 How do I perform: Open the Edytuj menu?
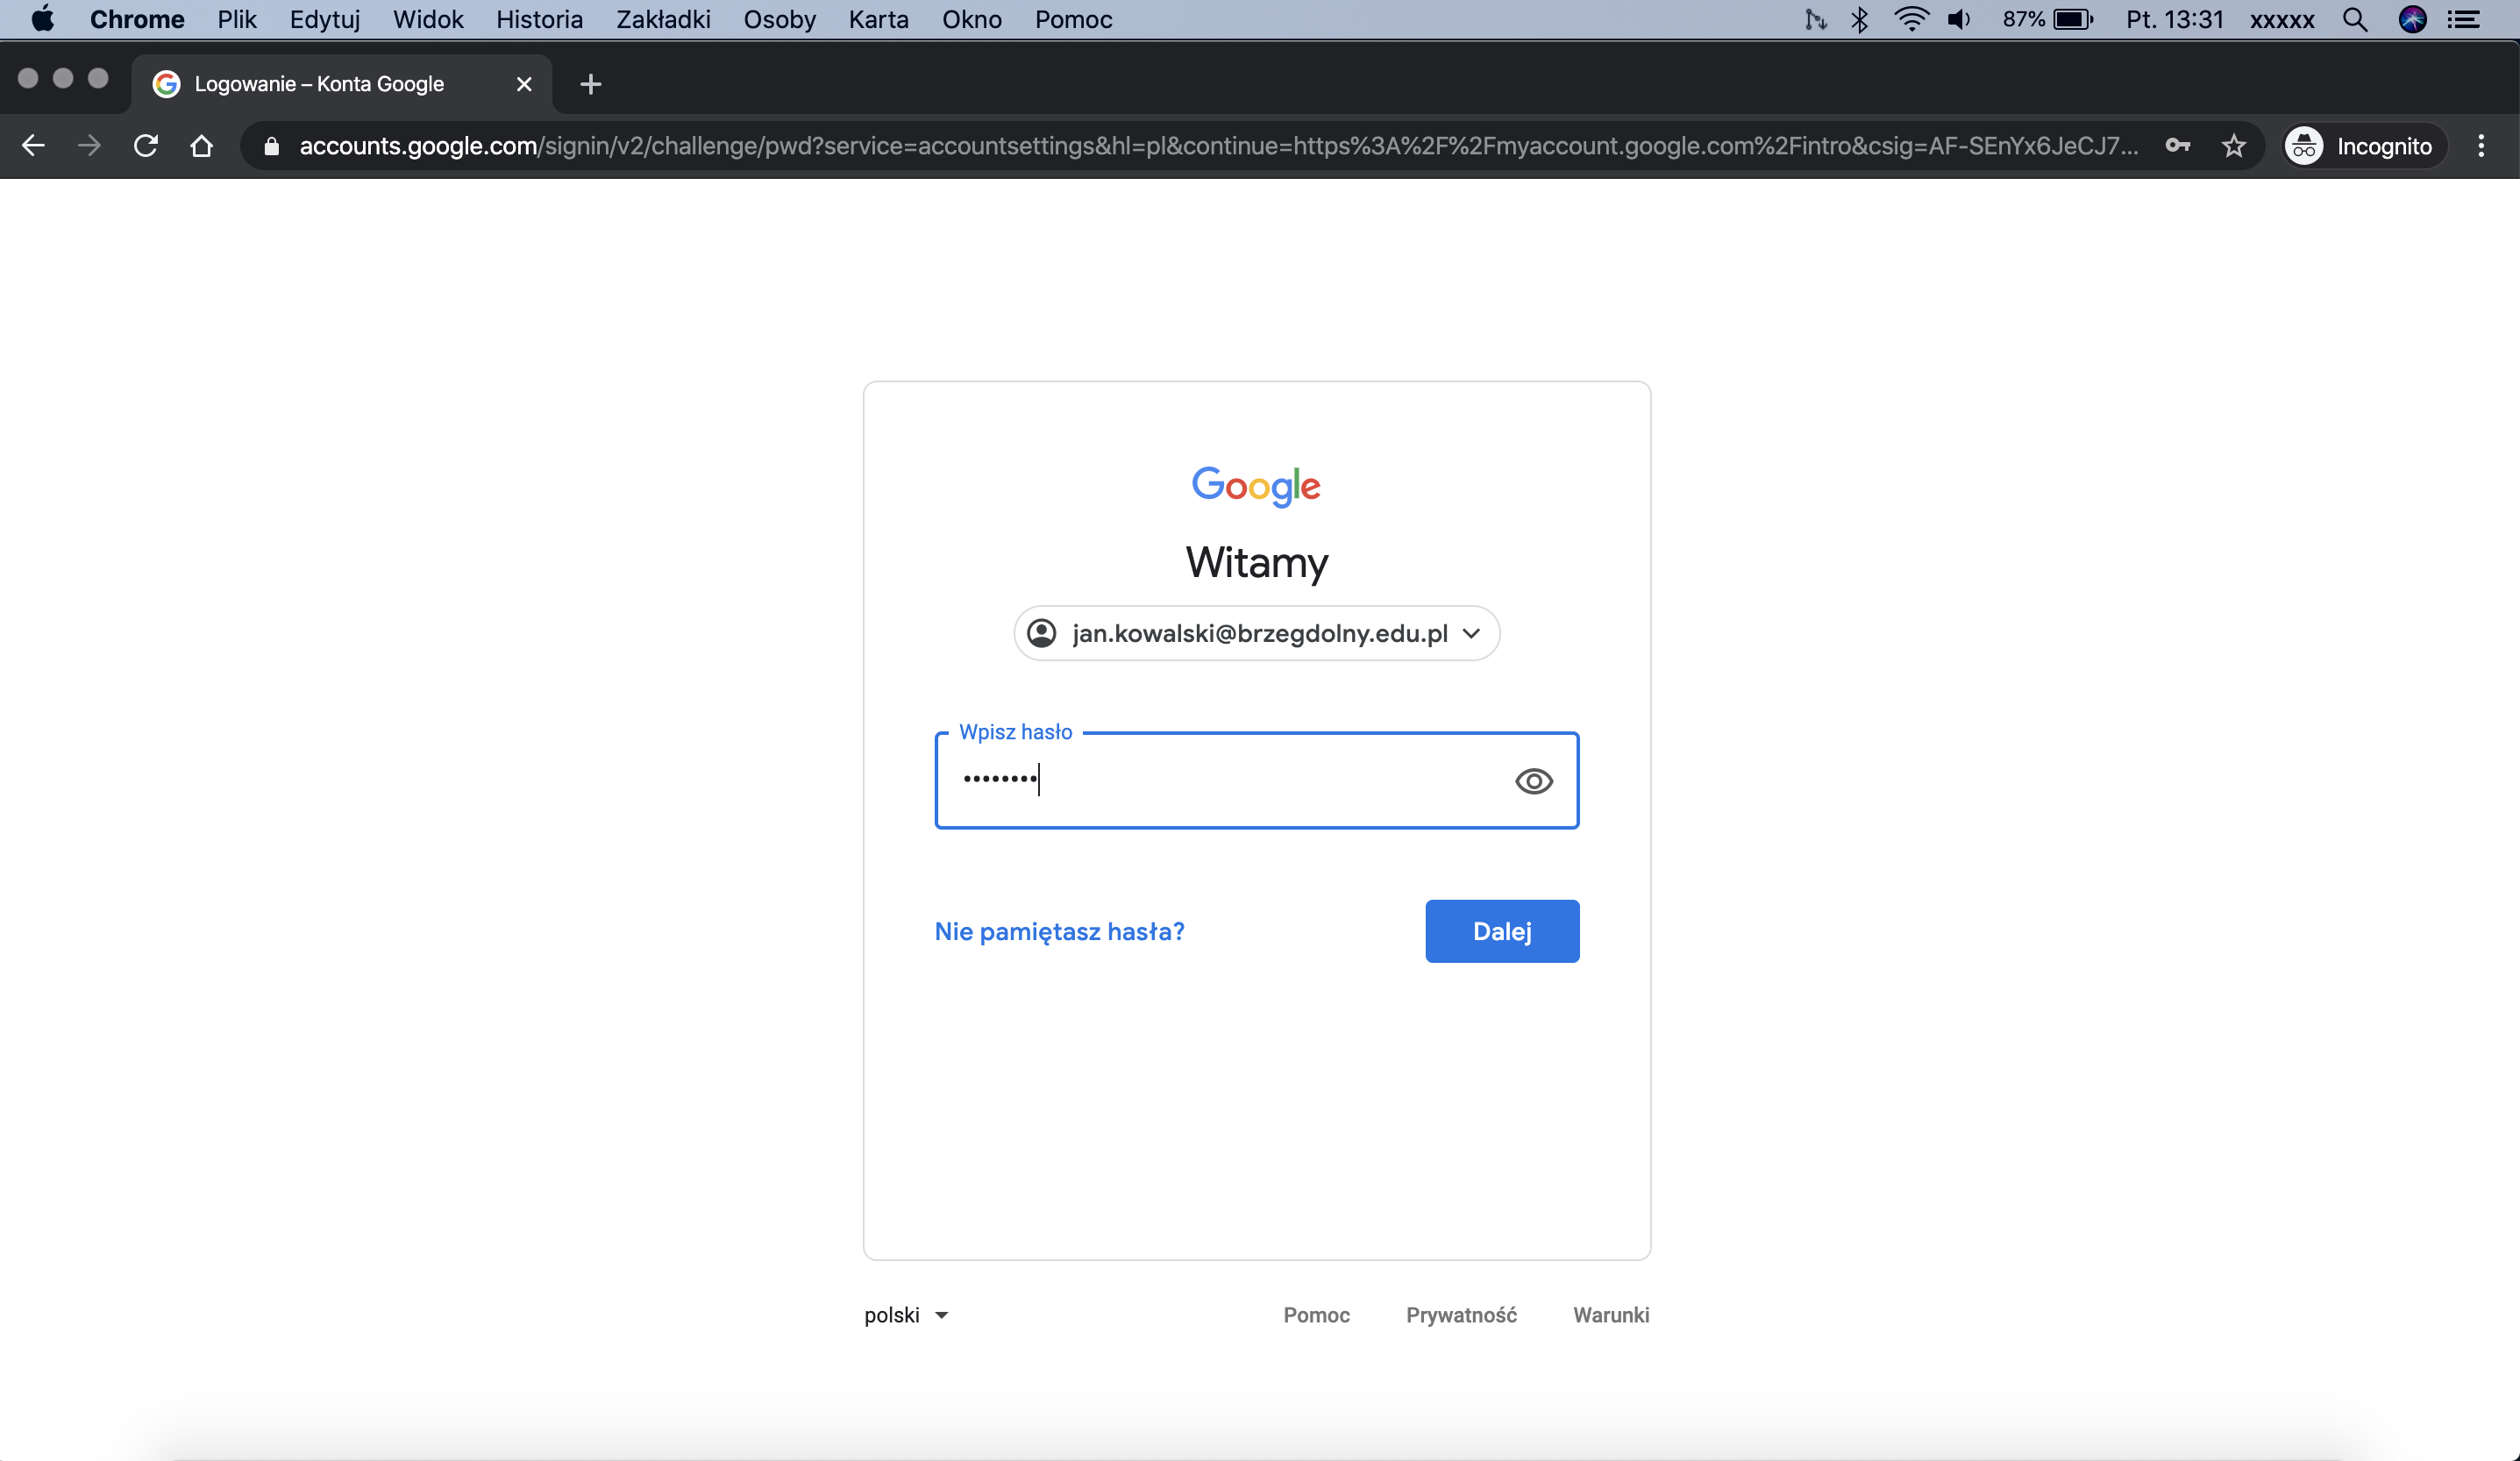pyautogui.click(x=325, y=19)
